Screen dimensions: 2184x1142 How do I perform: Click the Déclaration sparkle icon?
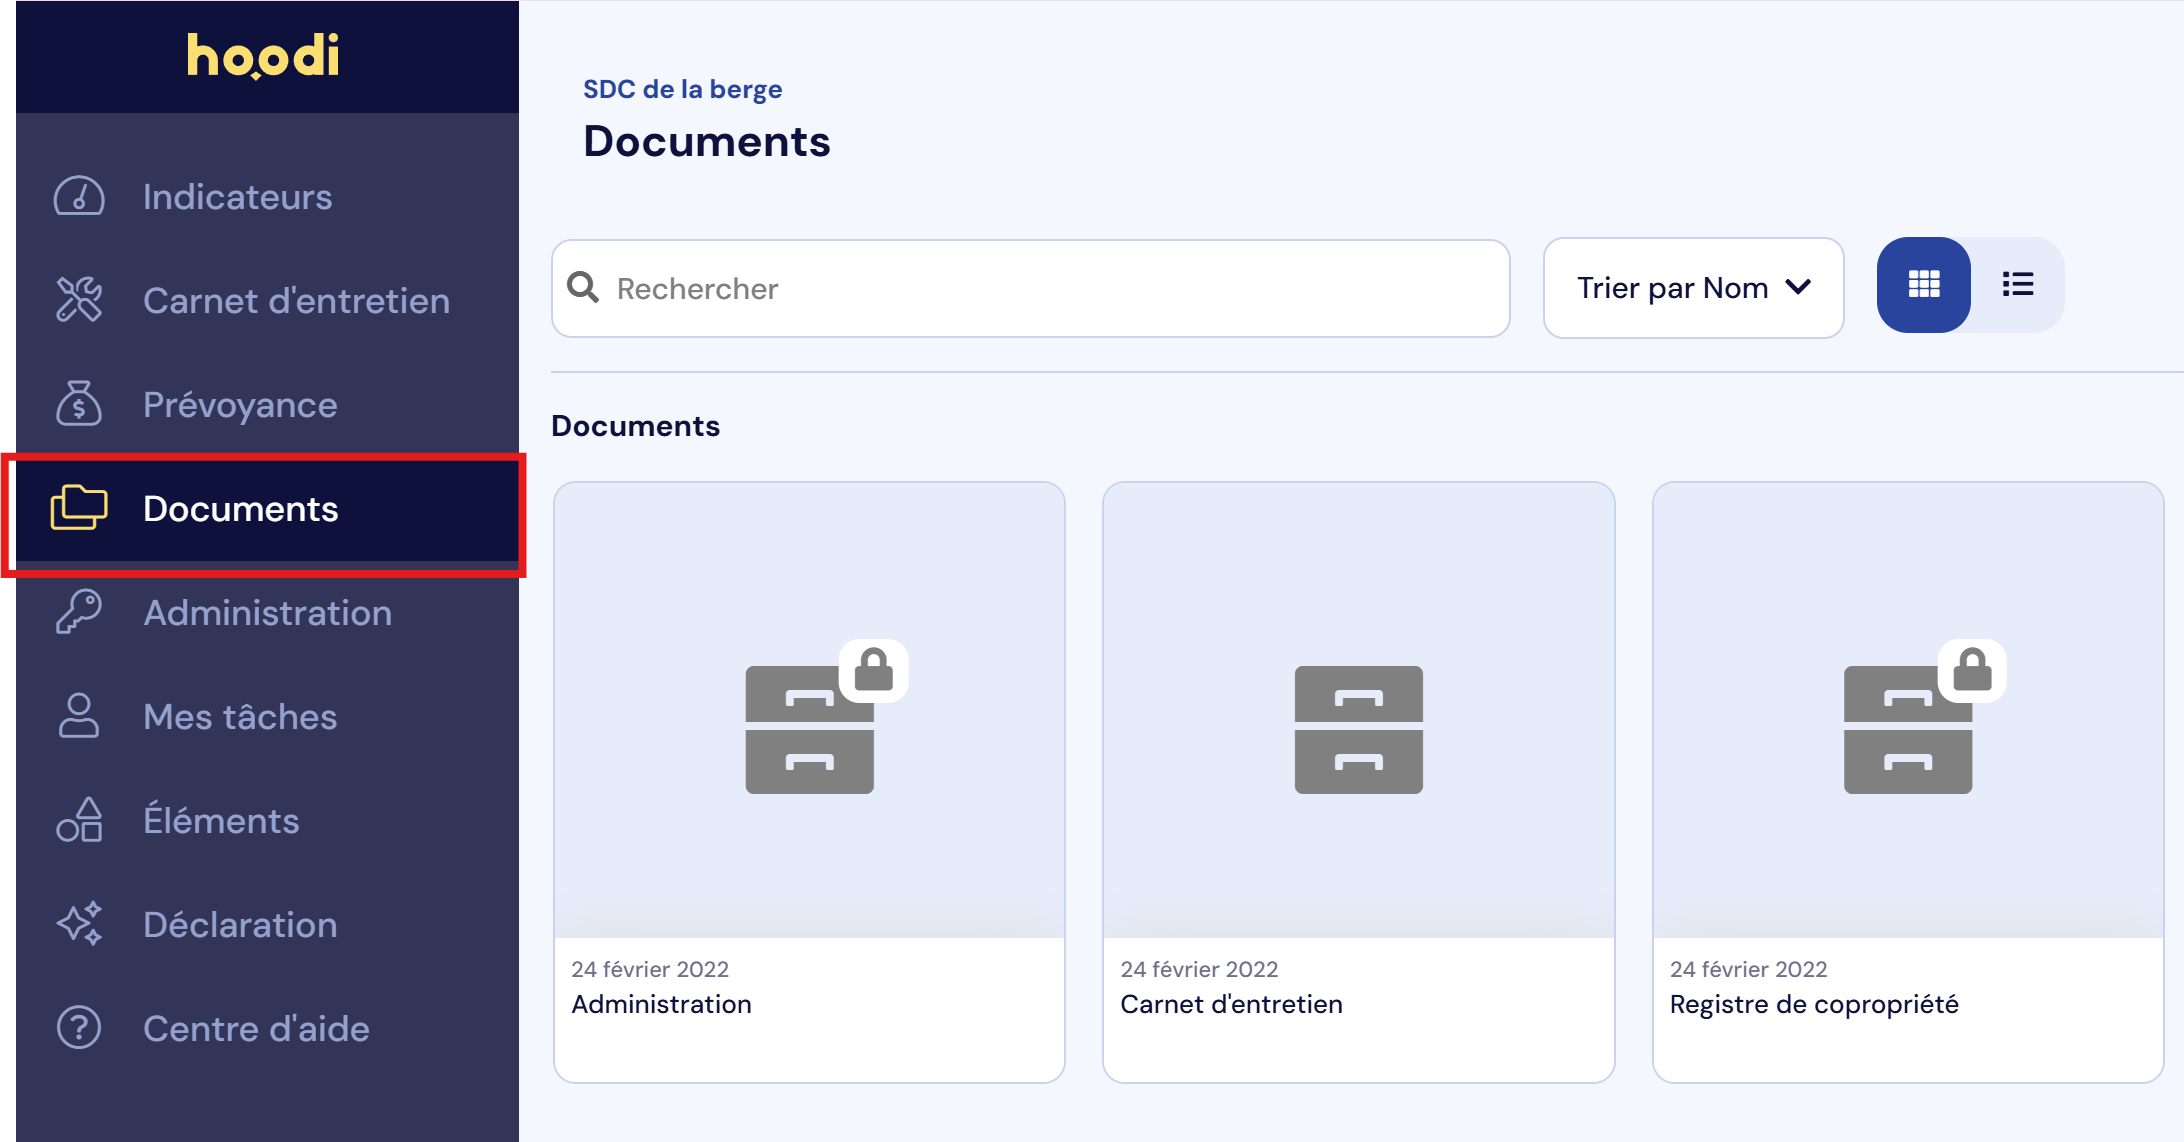click(x=79, y=924)
